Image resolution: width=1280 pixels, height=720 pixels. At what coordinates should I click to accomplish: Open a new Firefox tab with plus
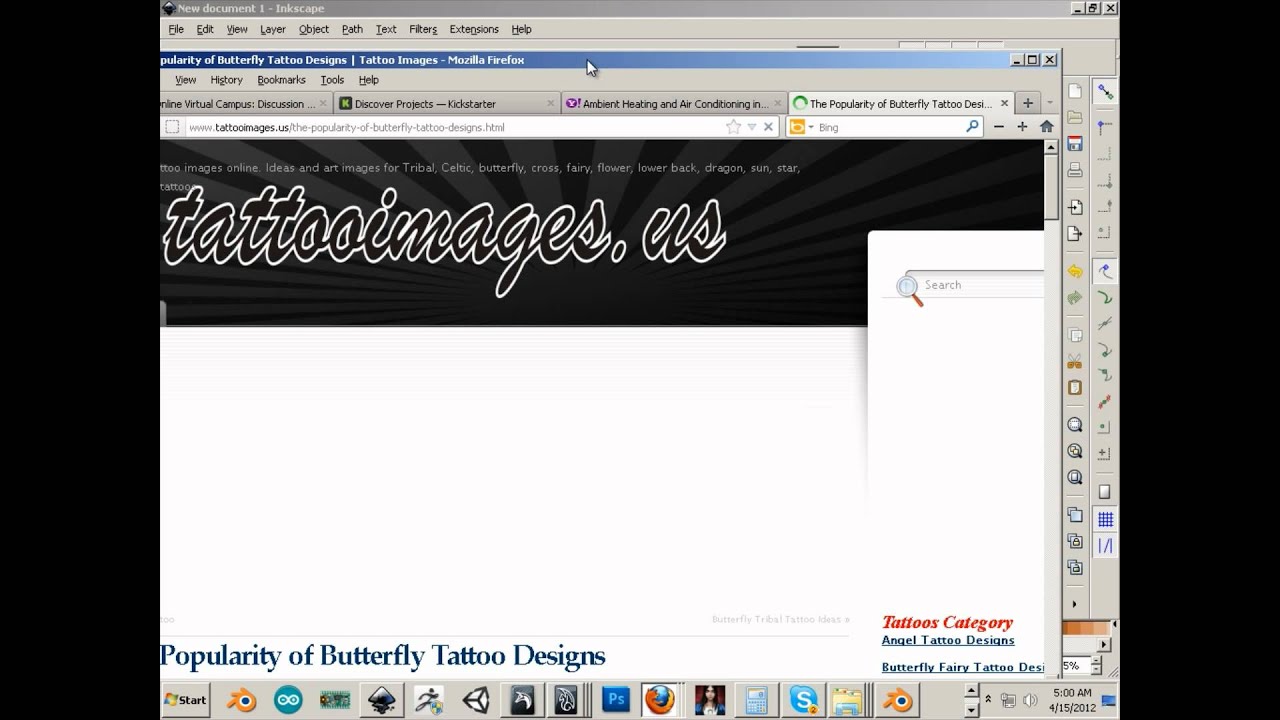pos(1027,103)
